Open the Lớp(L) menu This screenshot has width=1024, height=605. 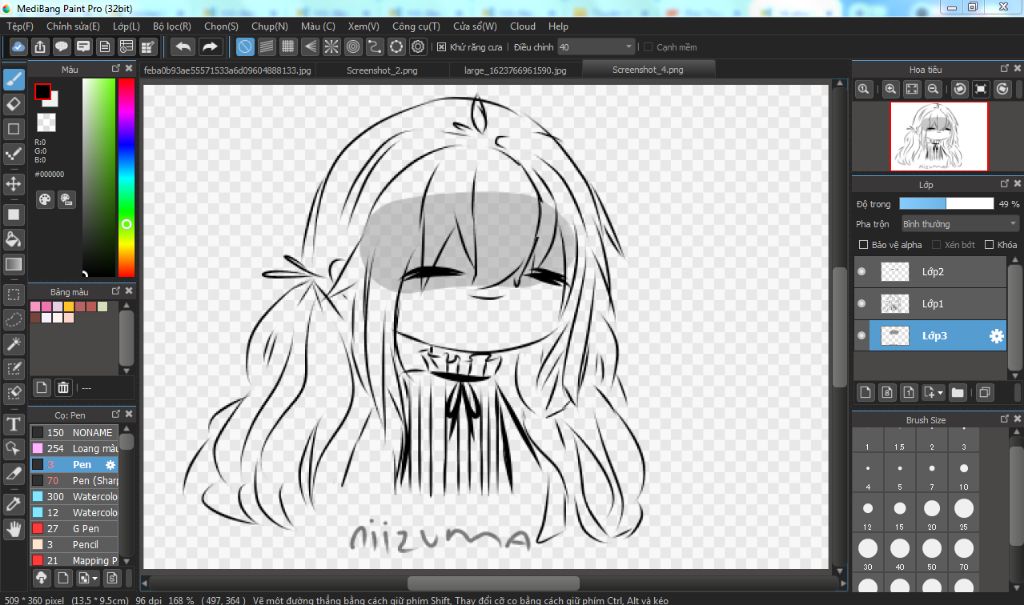[x=126, y=26]
